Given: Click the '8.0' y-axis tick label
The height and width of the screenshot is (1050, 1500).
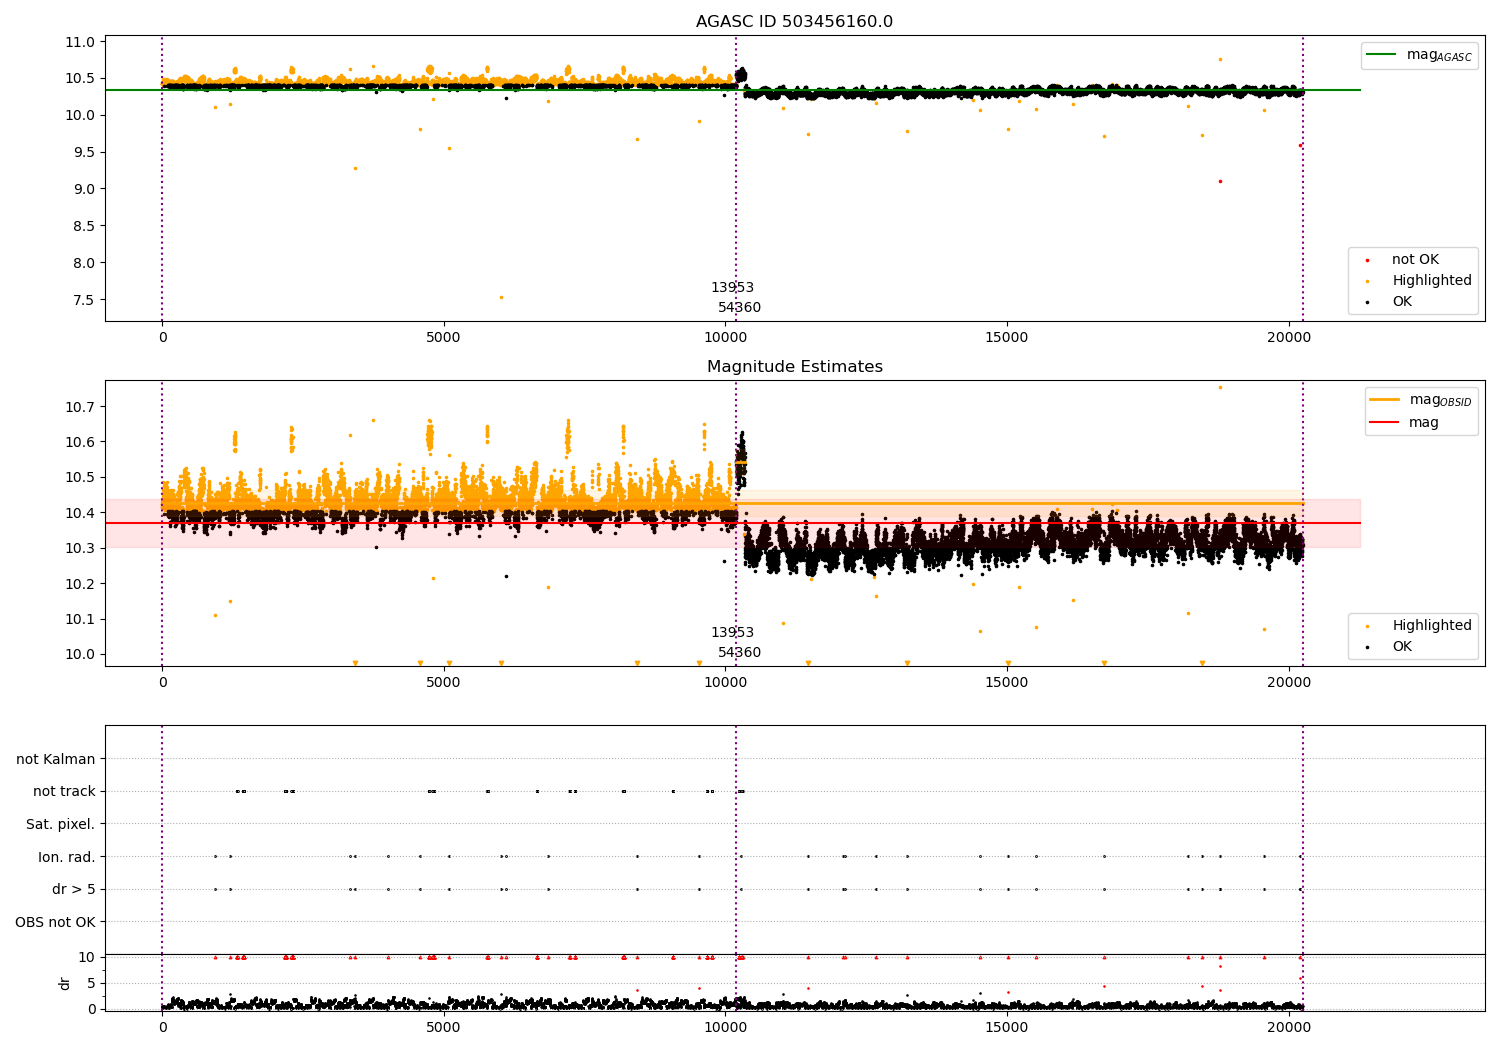Looking at the screenshot, I should [87, 263].
